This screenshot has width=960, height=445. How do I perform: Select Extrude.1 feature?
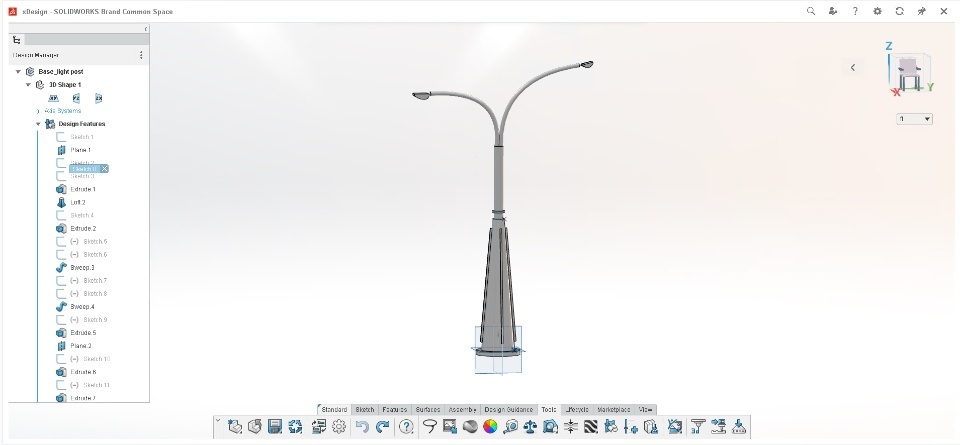(83, 189)
